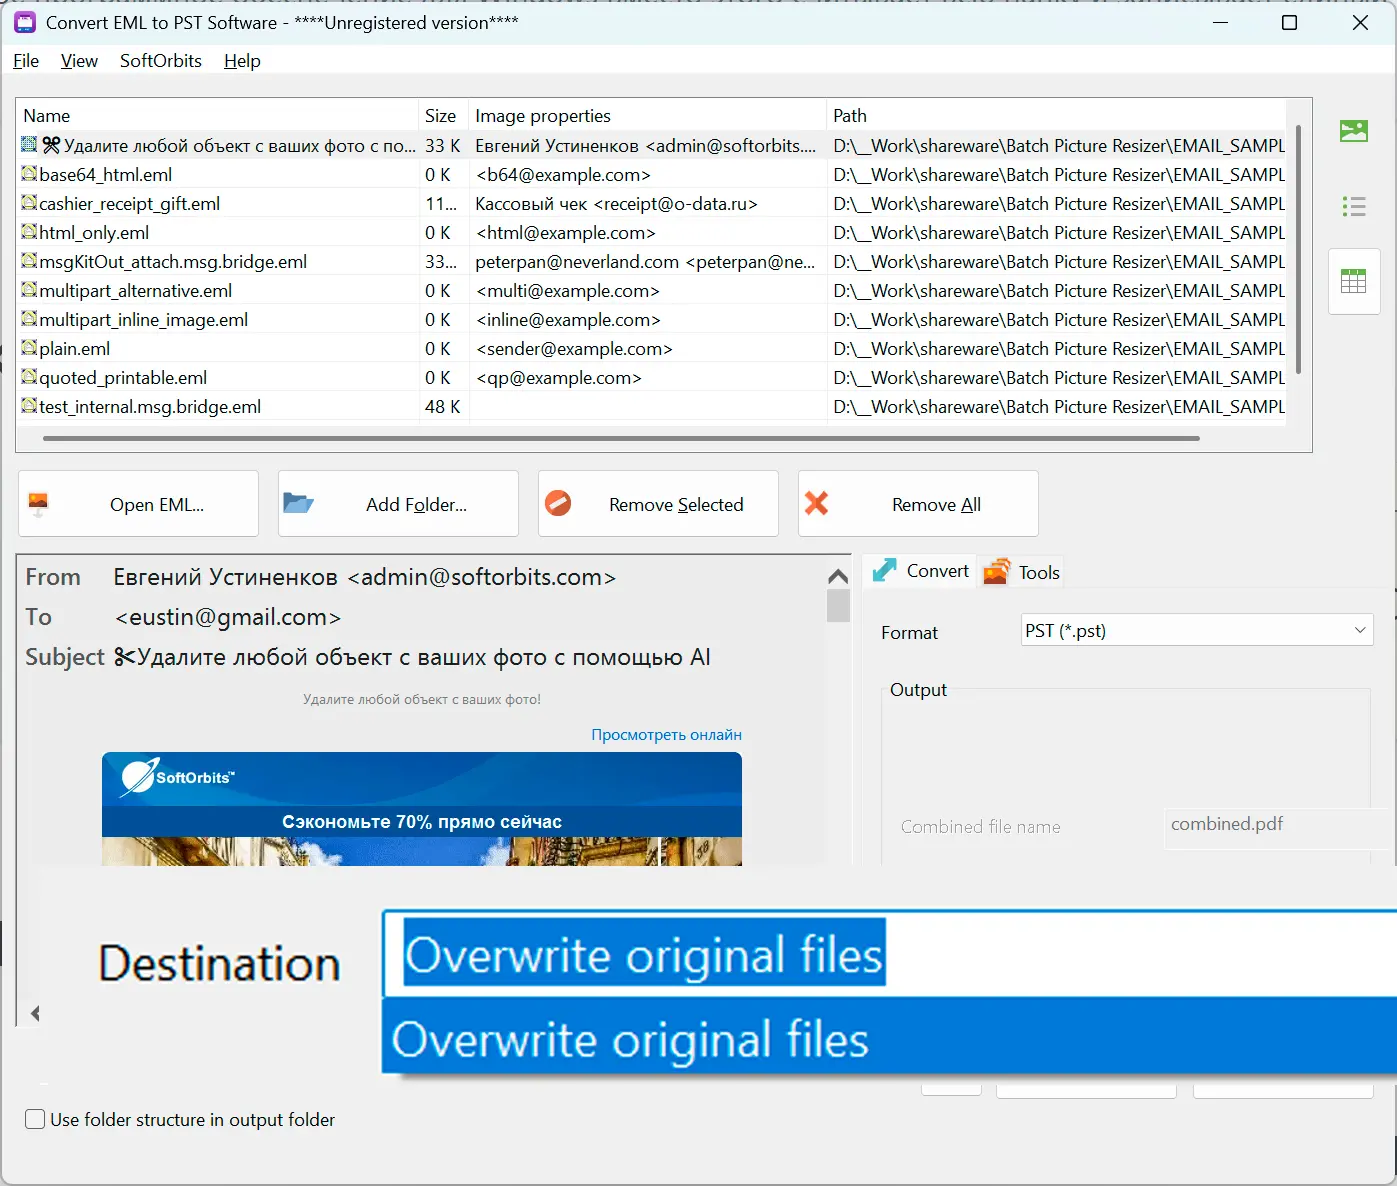This screenshot has width=1397, height=1186.
Task: Click the Destination combo box field
Action: (x=889, y=953)
